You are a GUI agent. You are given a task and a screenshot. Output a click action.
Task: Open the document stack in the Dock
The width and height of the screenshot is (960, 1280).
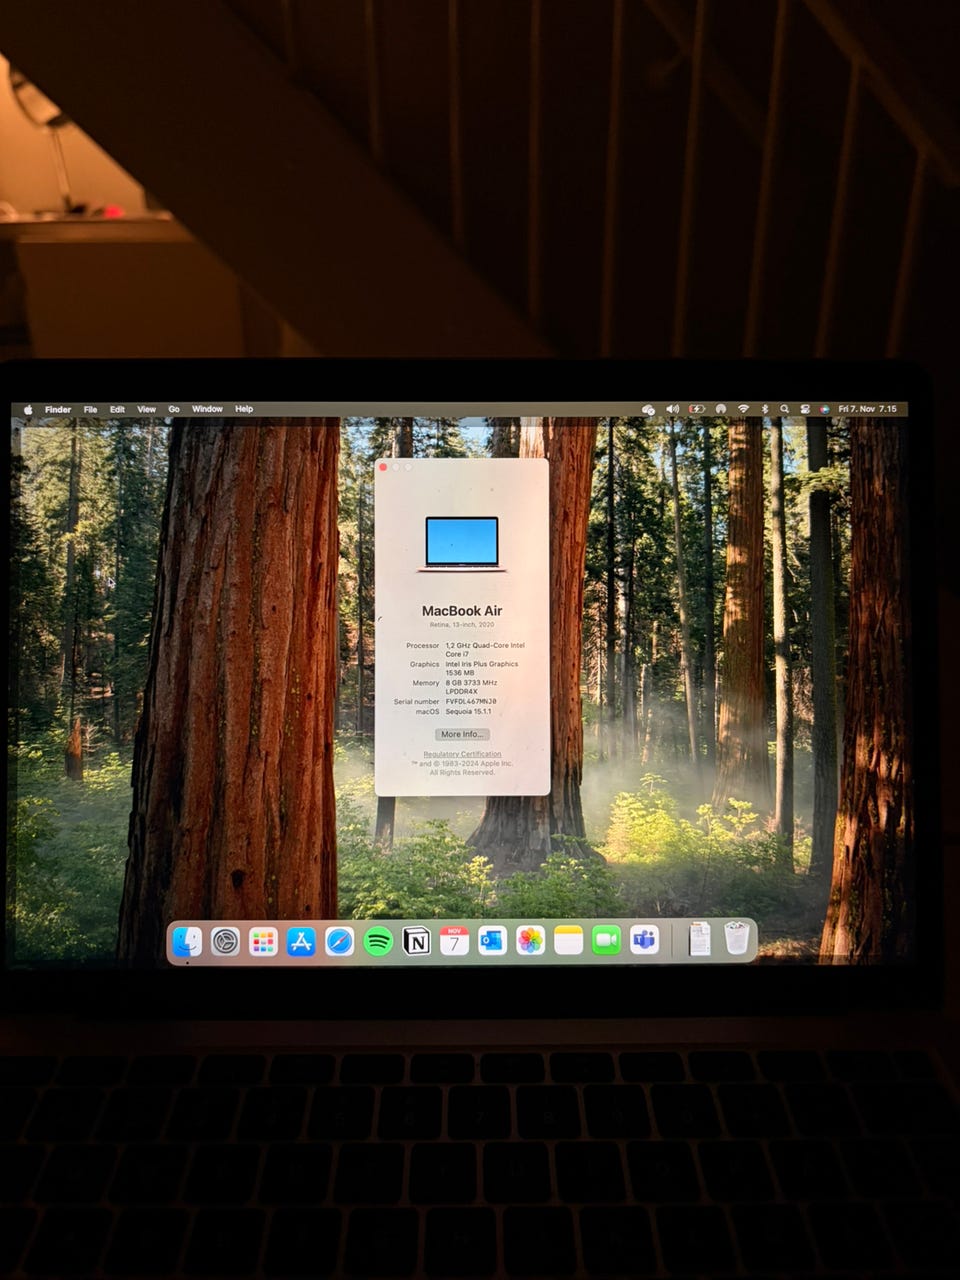[x=699, y=939]
